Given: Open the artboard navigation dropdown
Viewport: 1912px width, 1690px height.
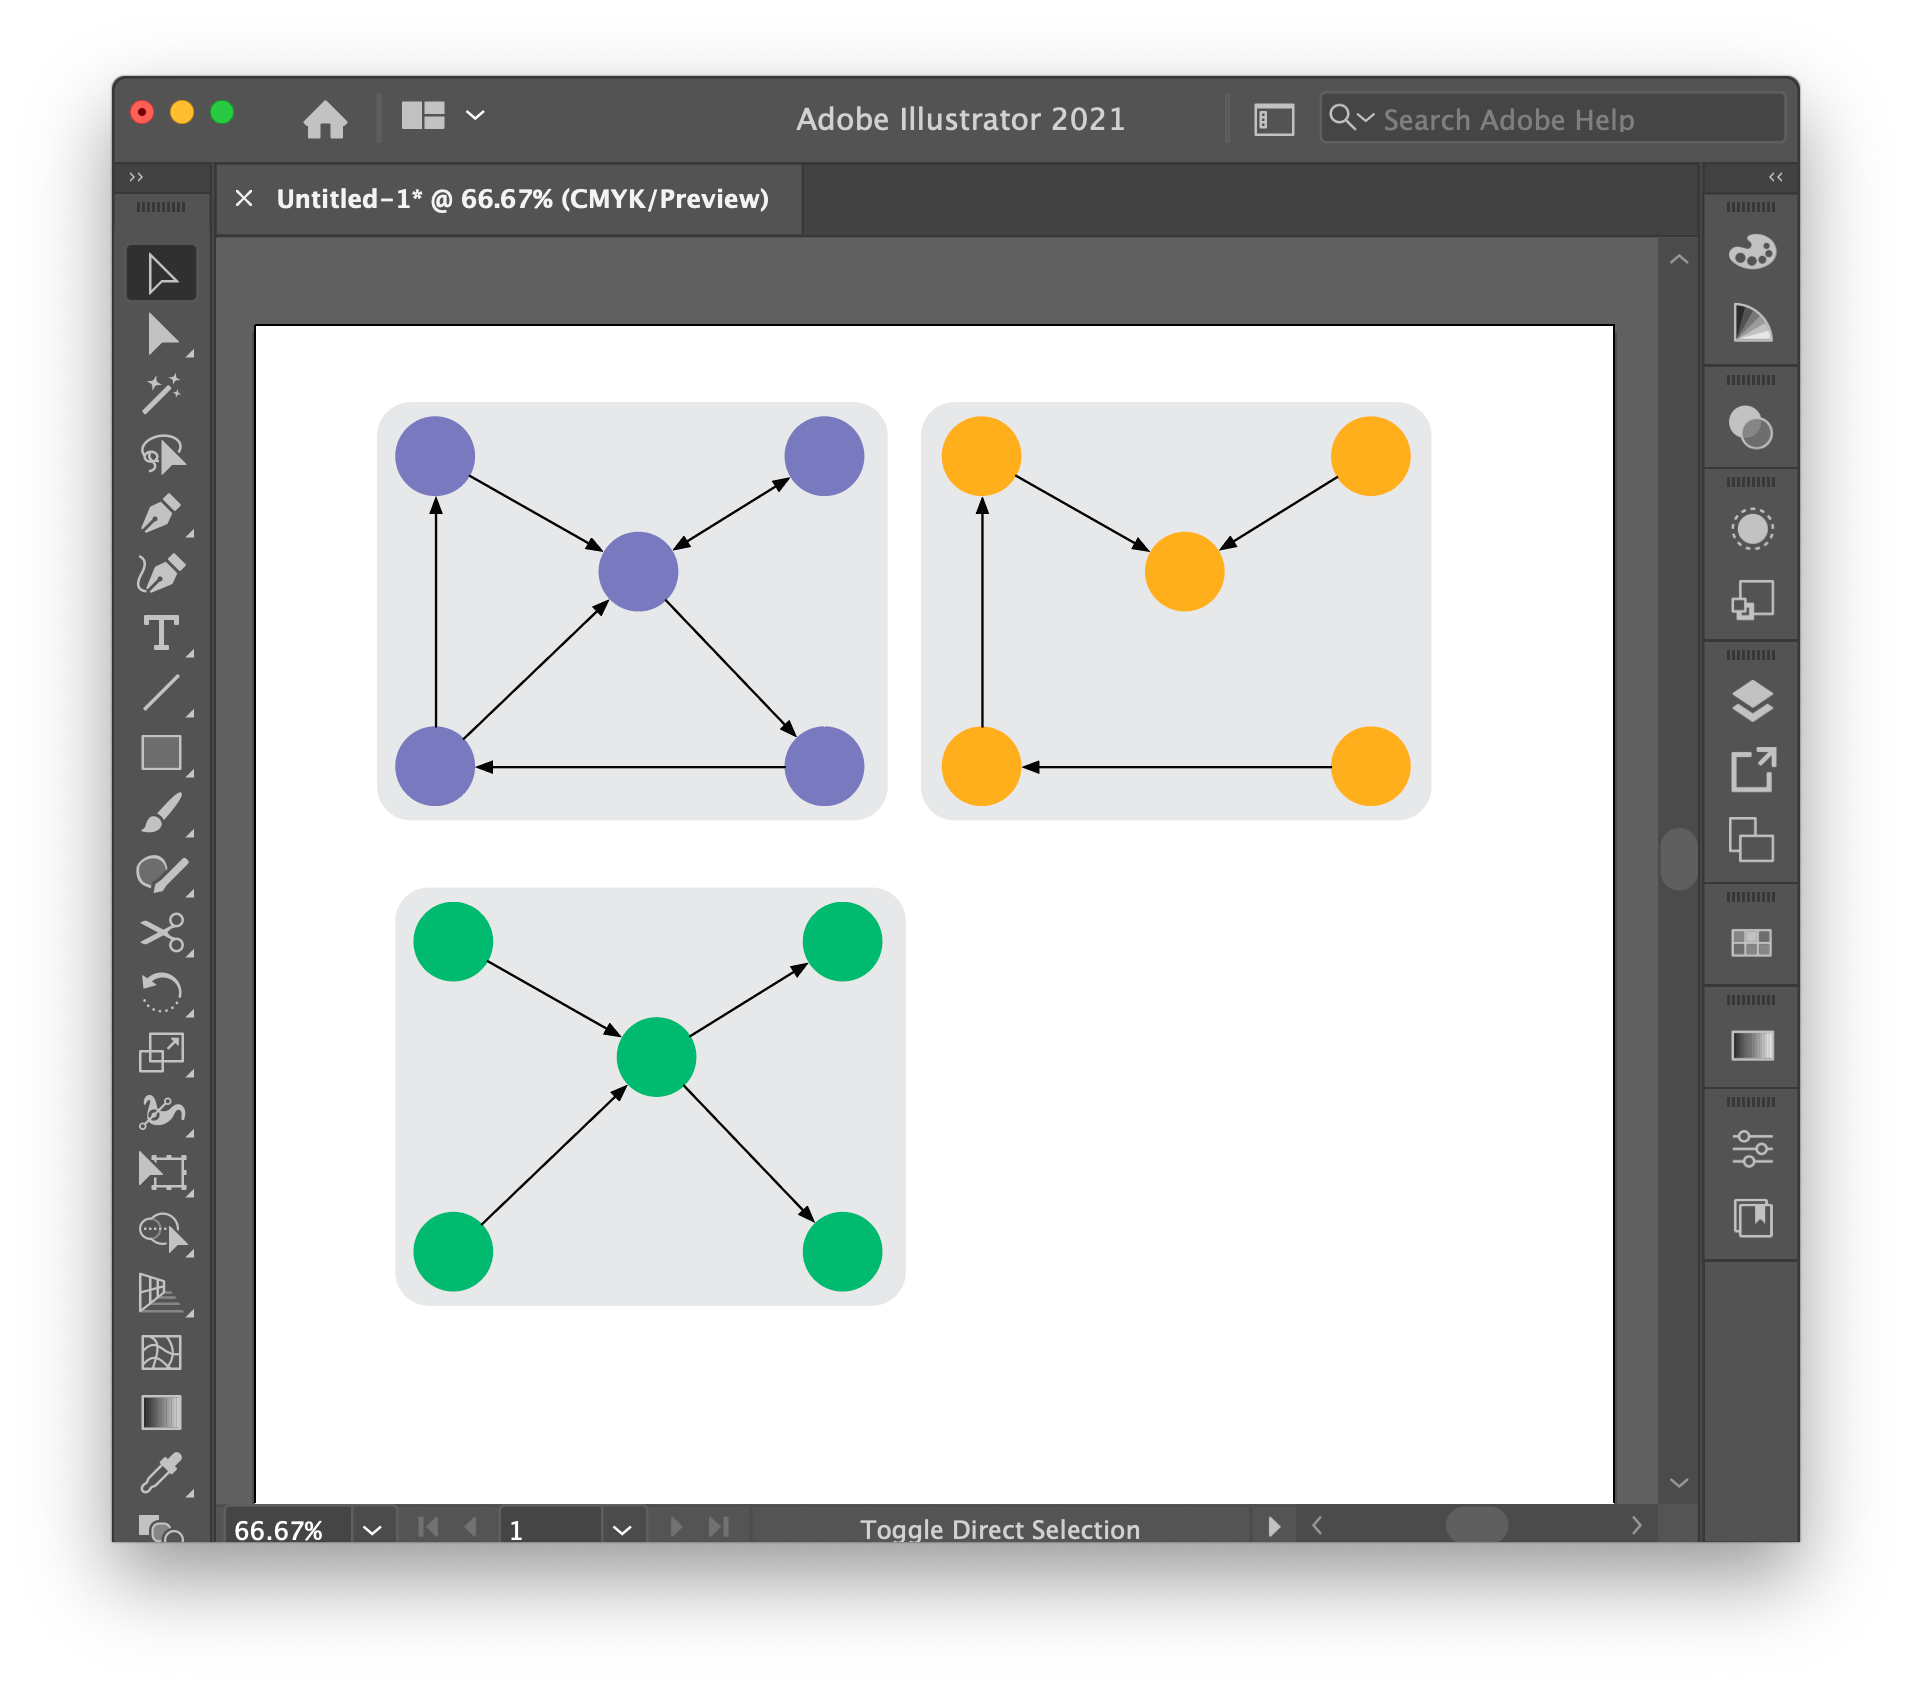Looking at the screenshot, I should [x=622, y=1529].
